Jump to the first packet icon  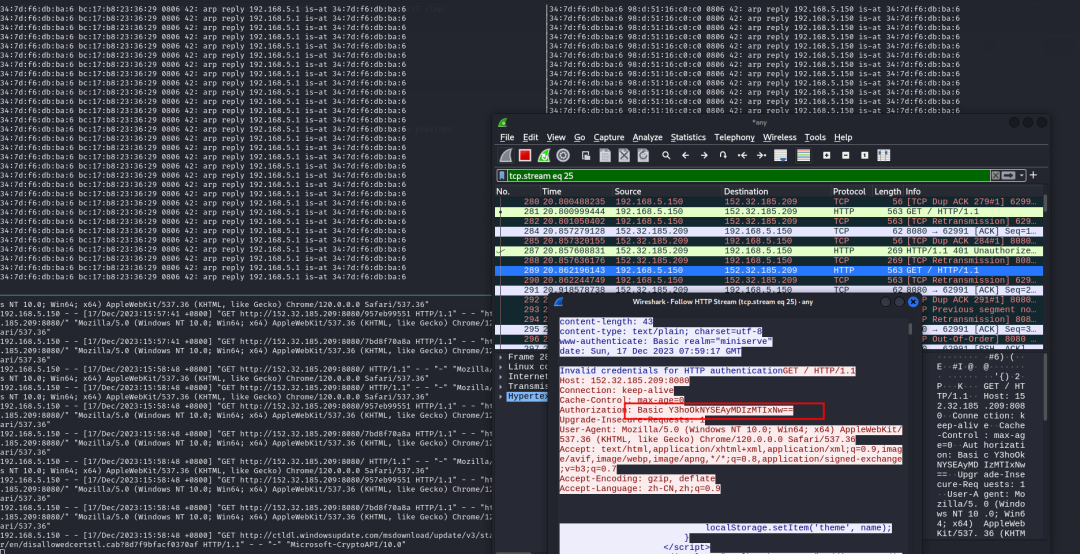(x=742, y=156)
